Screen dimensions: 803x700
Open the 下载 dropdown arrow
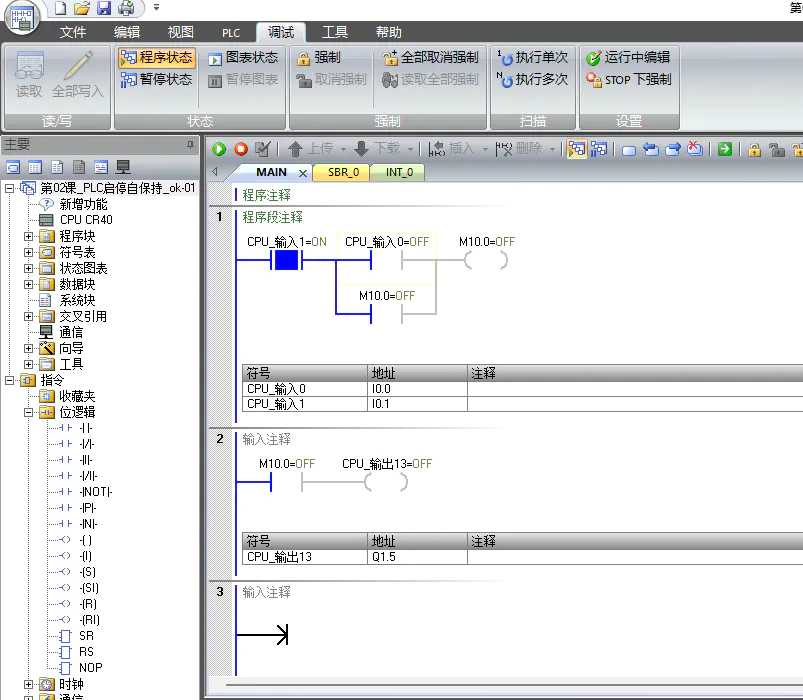(x=410, y=150)
